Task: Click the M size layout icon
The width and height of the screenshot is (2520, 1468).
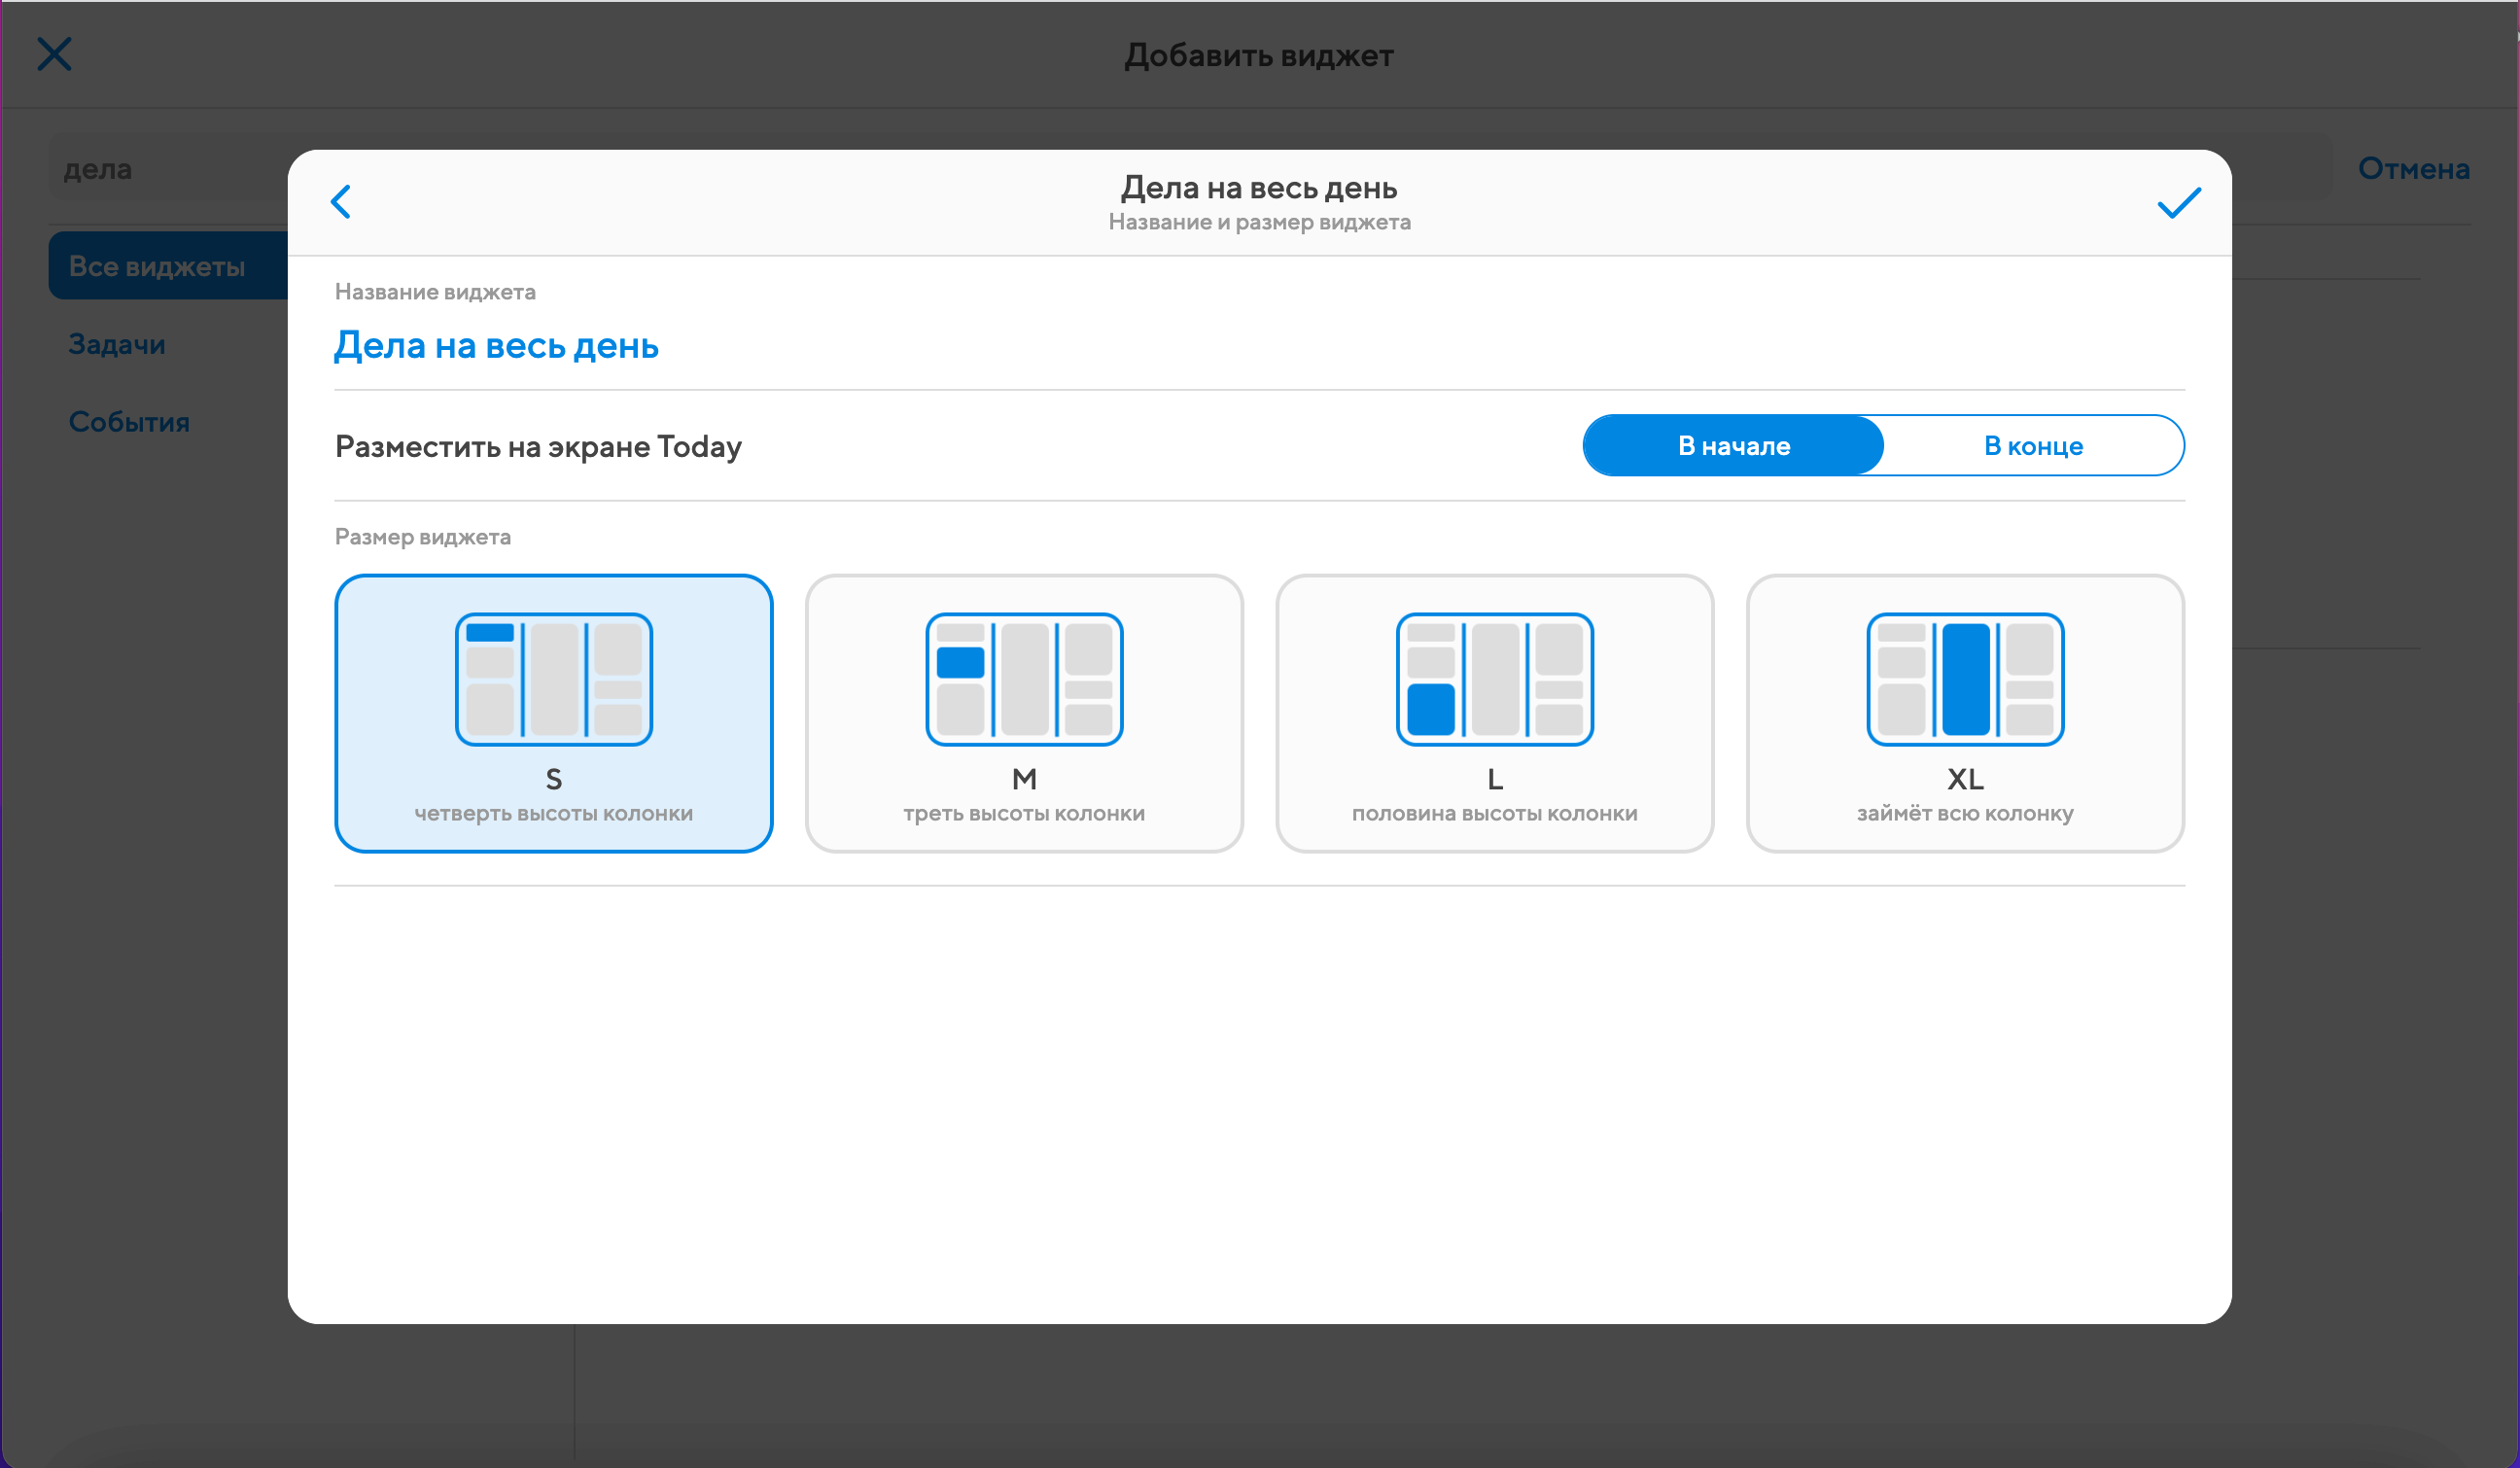Action: tap(1024, 679)
